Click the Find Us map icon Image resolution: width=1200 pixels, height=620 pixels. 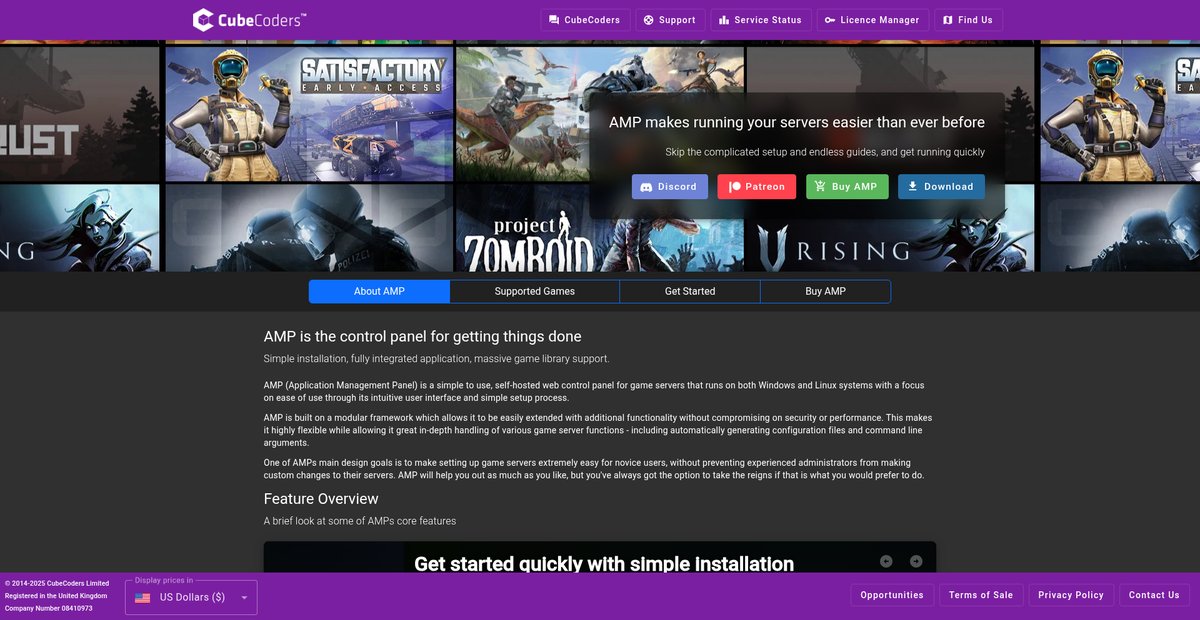click(947, 20)
